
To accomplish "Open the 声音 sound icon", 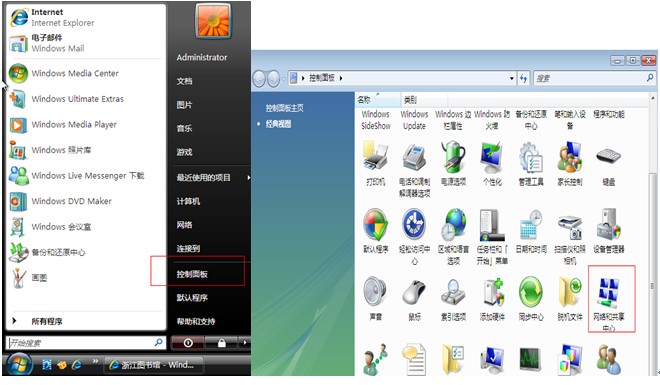I will point(375,298).
